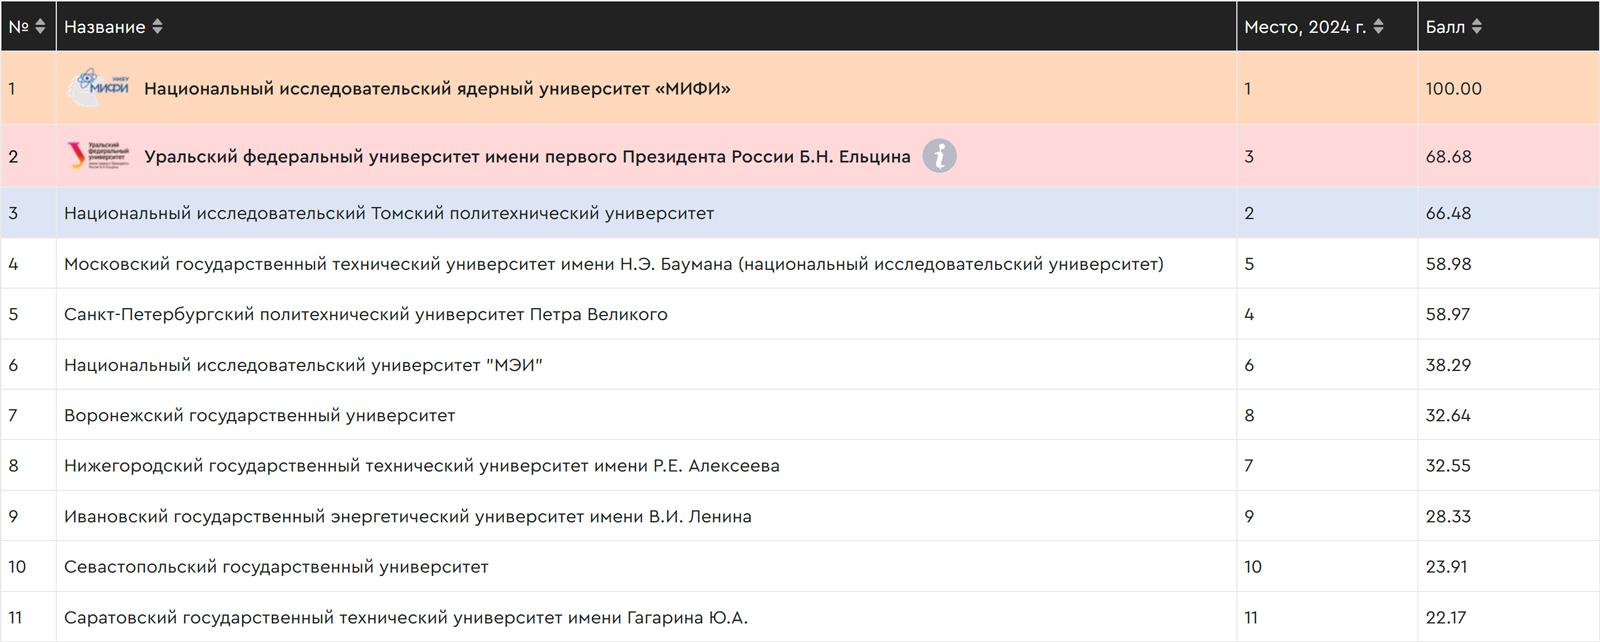Select Севастопольский государственный университет row
The image size is (1600, 642).
point(800,566)
